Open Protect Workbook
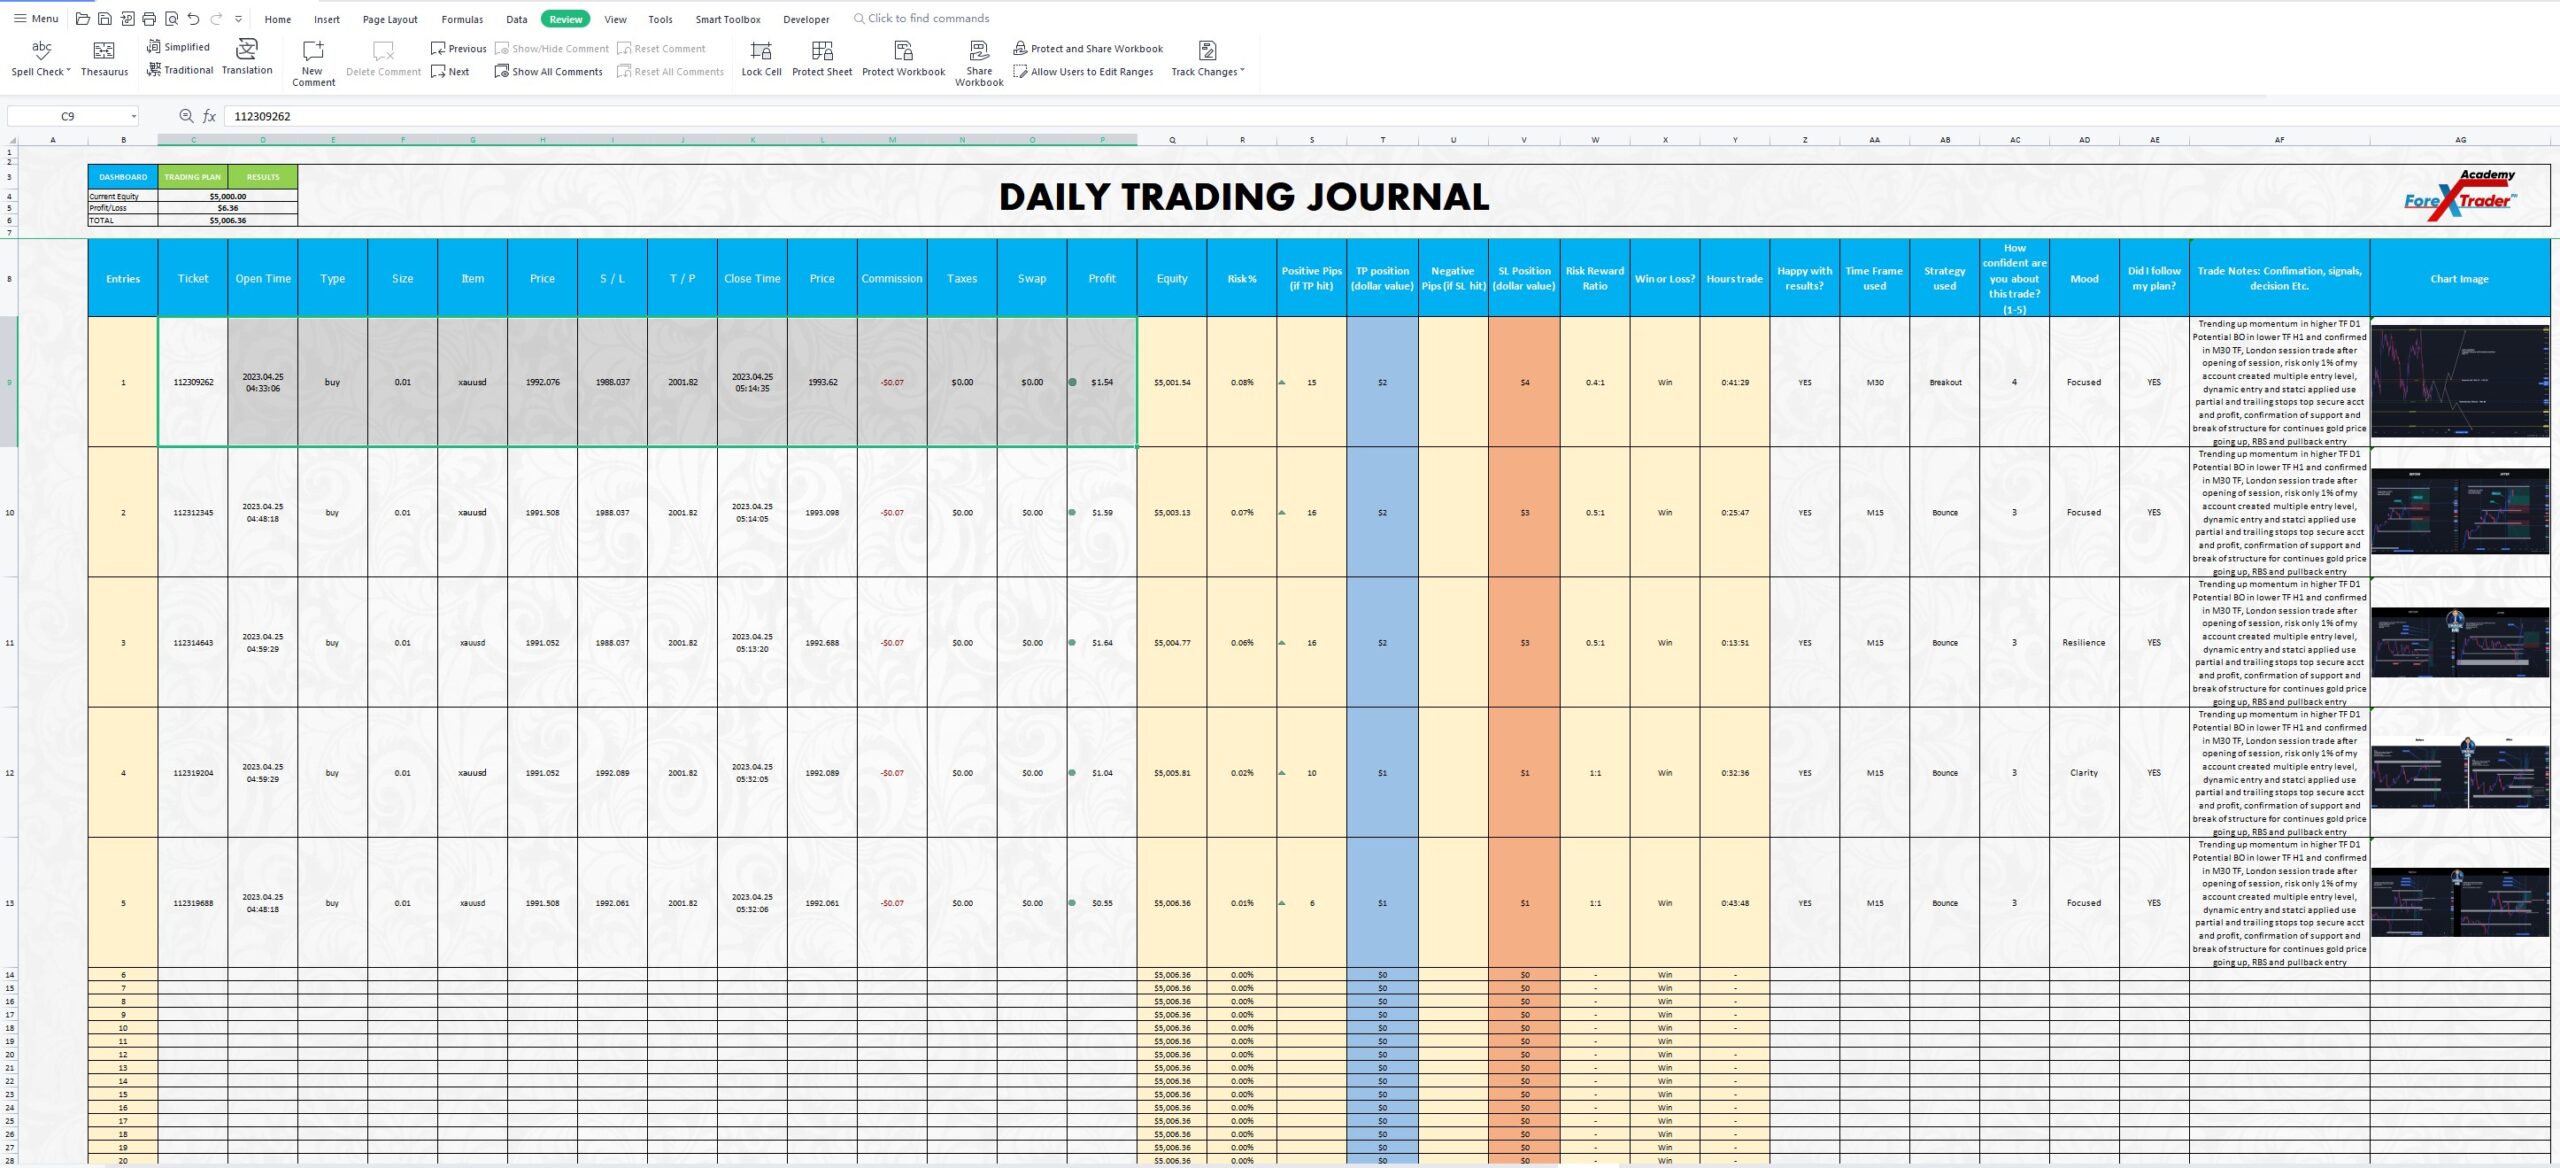Image resolution: width=2560 pixels, height=1168 pixels. coord(902,55)
